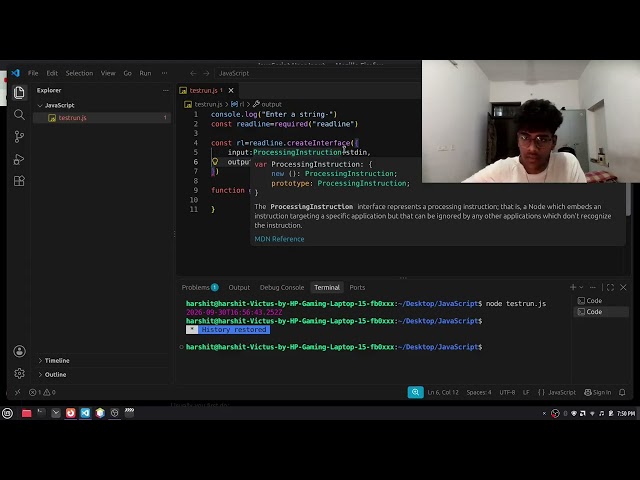The height and width of the screenshot is (480, 640).
Task: Open the Run and Debug view
Action: [x=19, y=159]
